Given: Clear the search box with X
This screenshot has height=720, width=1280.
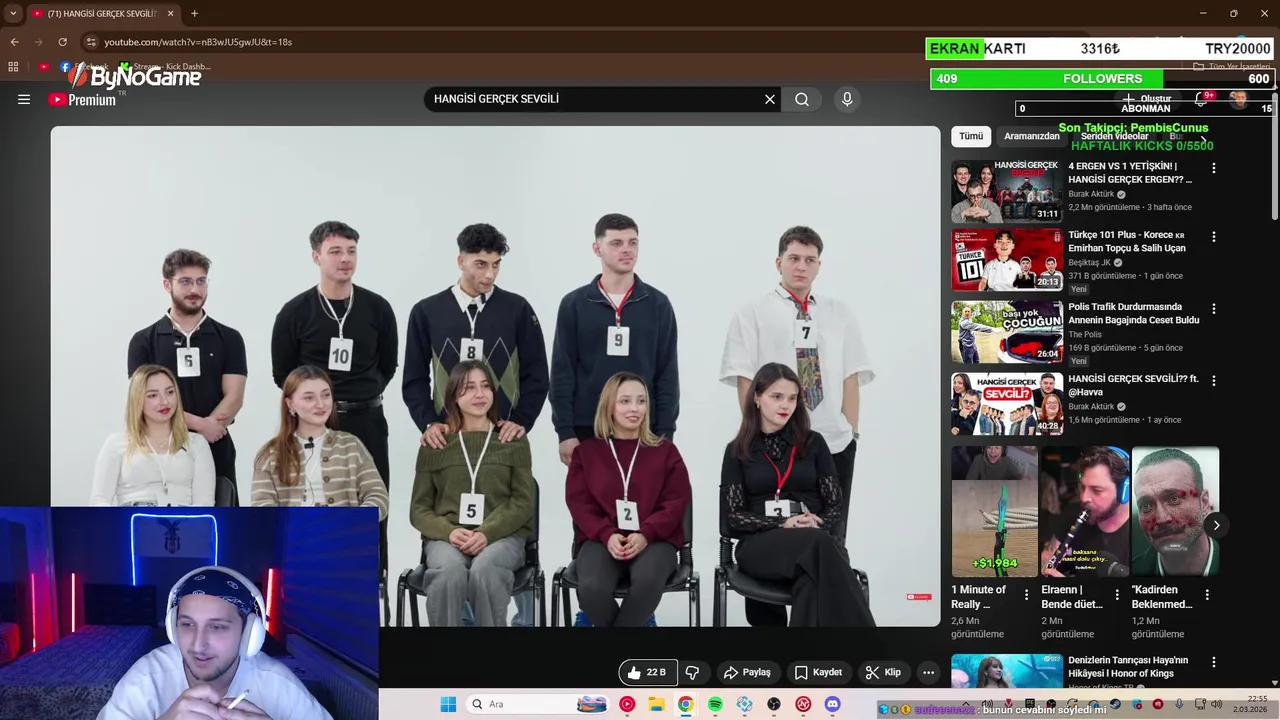Looking at the screenshot, I should point(770,99).
